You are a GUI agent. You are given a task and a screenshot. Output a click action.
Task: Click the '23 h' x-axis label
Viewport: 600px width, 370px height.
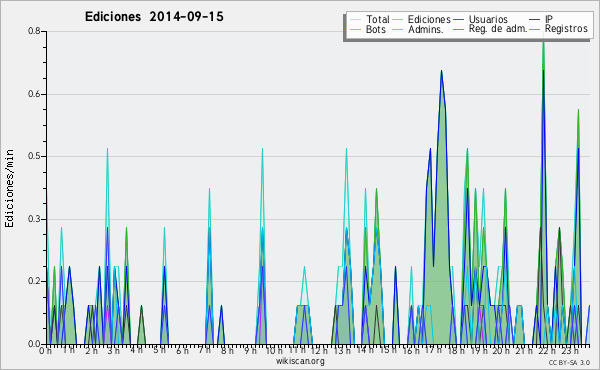569,350
